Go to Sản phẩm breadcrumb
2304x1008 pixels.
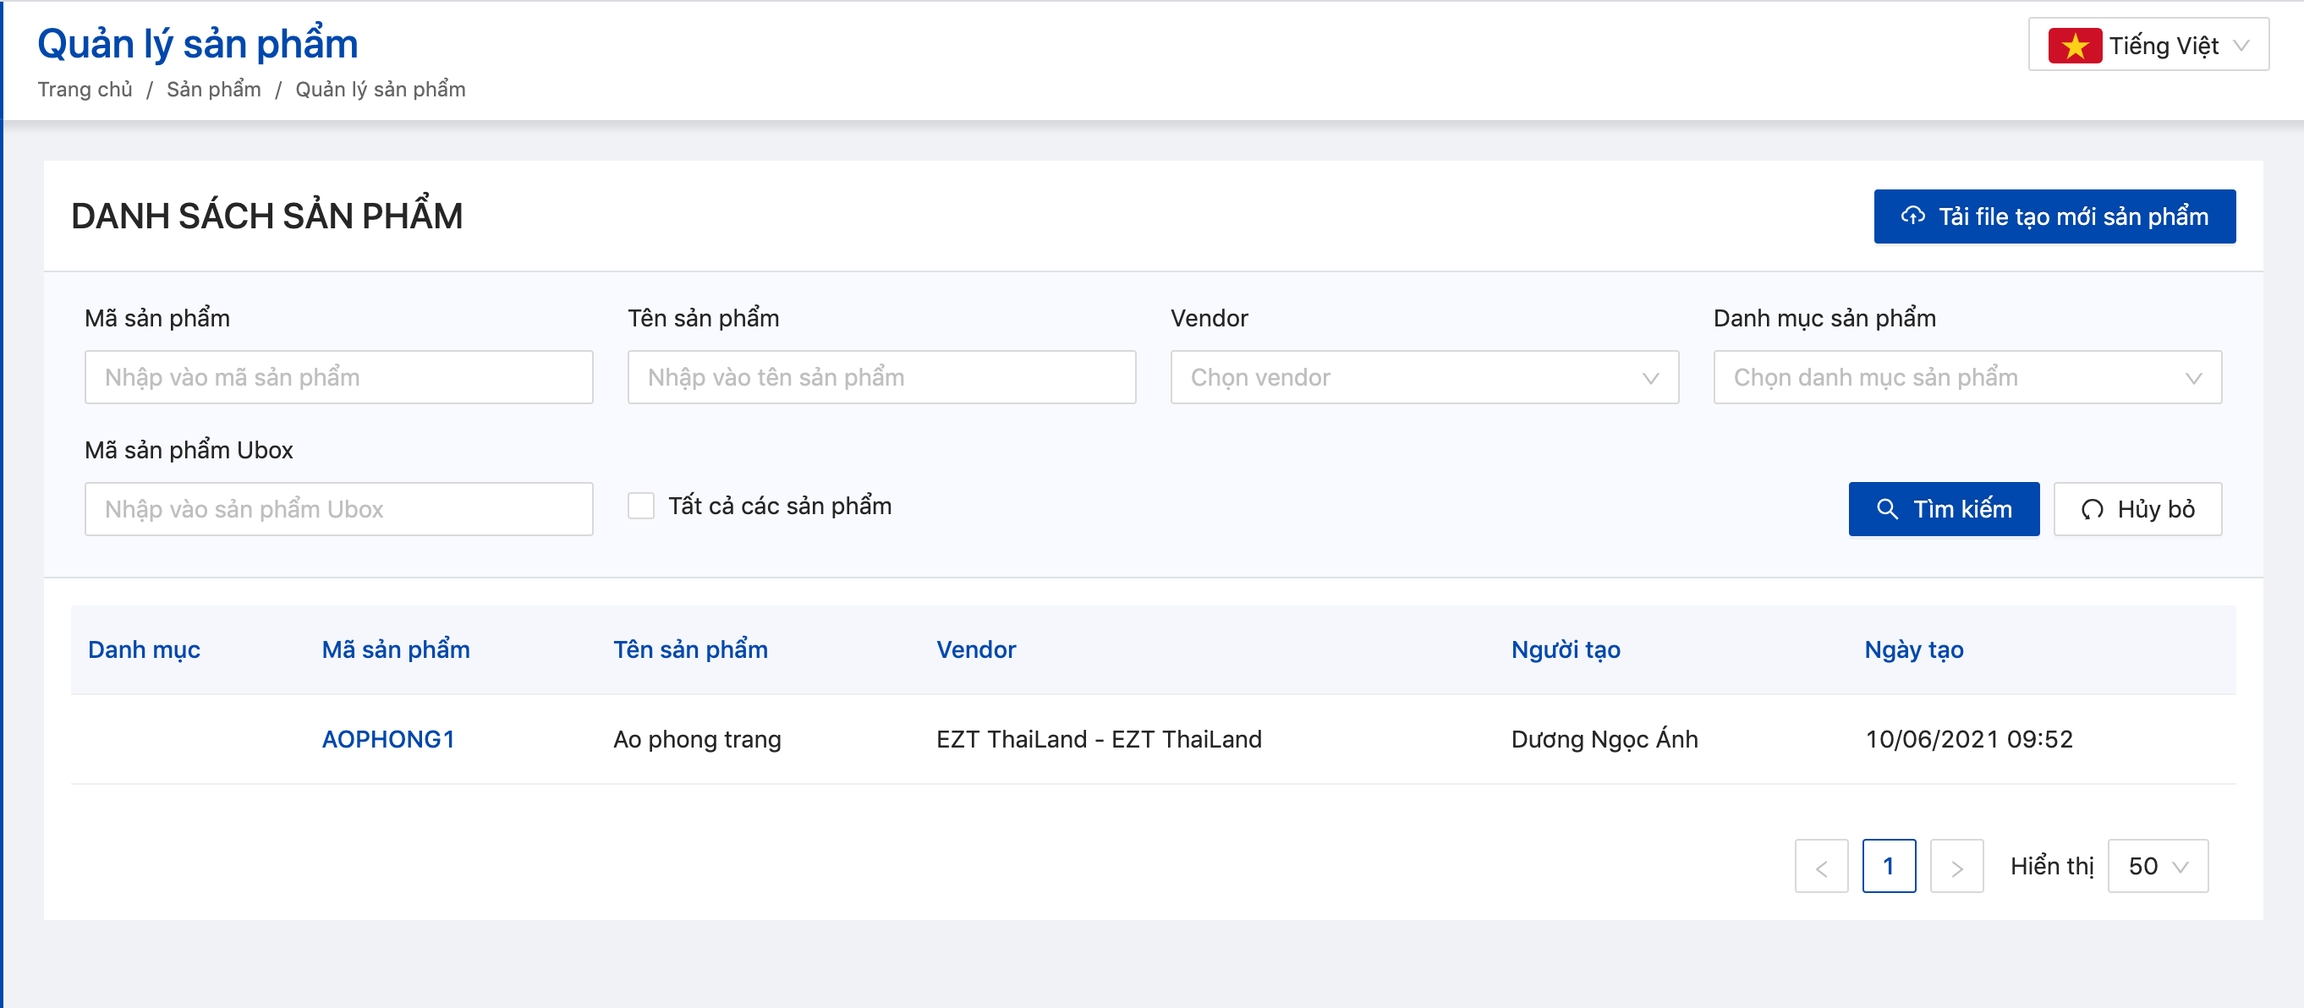(x=214, y=90)
